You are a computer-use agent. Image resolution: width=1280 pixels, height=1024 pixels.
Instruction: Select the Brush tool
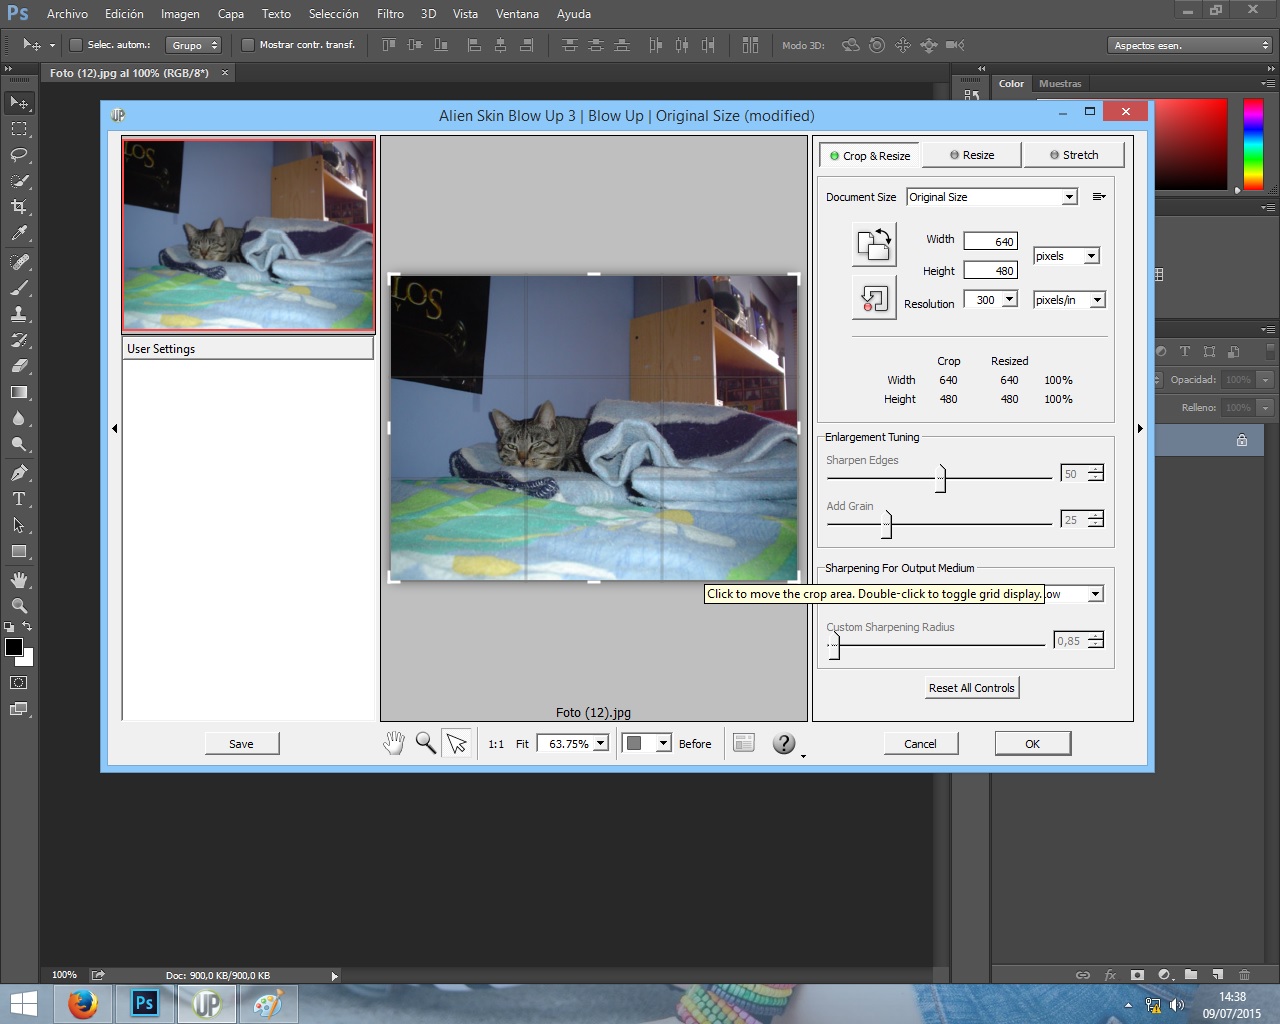click(x=19, y=288)
